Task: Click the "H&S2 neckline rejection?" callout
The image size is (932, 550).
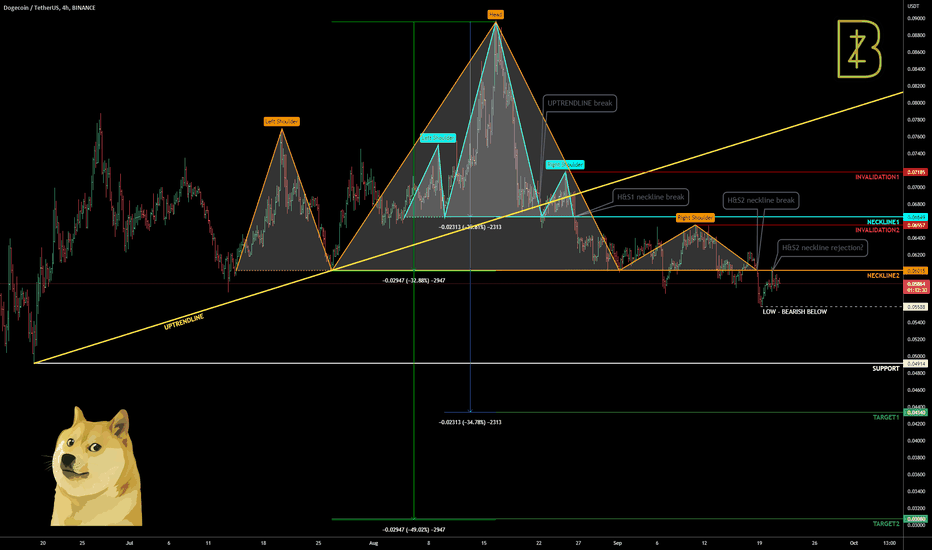Action: (x=823, y=248)
